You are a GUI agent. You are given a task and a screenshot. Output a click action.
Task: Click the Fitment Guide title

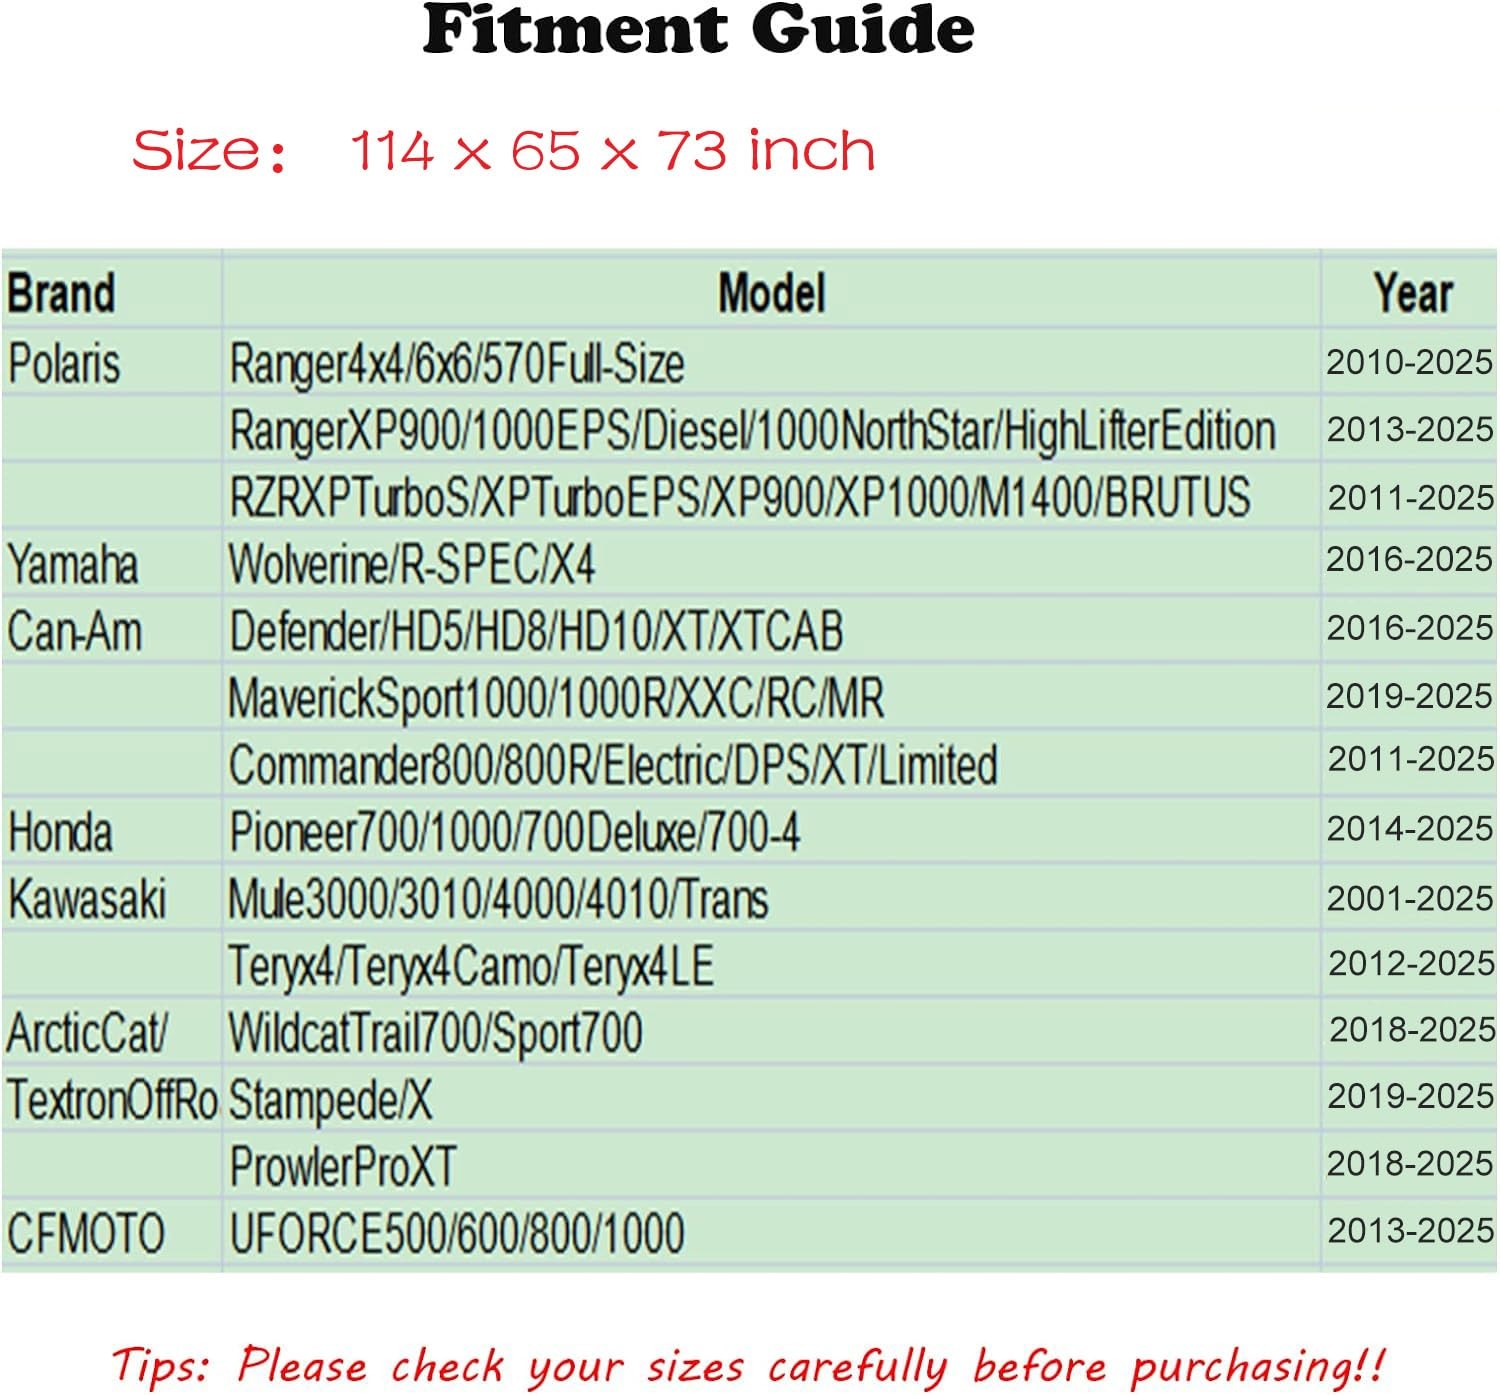click(x=698, y=30)
